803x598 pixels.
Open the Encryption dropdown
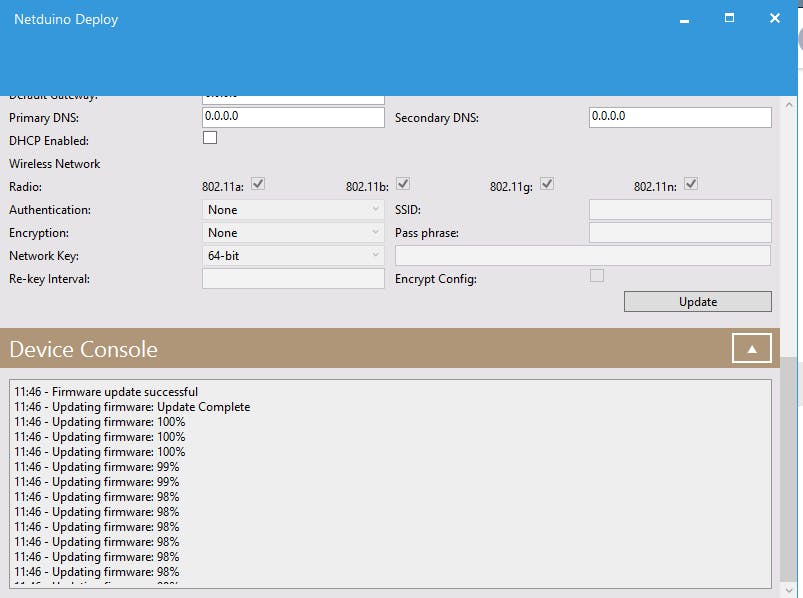[290, 232]
